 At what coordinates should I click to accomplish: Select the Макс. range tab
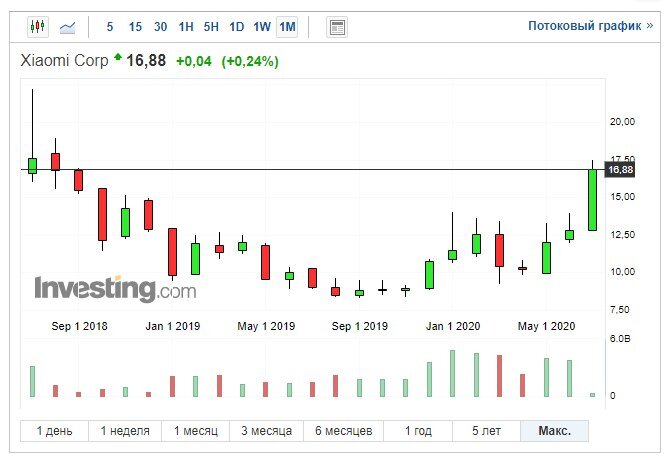coord(554,431)
